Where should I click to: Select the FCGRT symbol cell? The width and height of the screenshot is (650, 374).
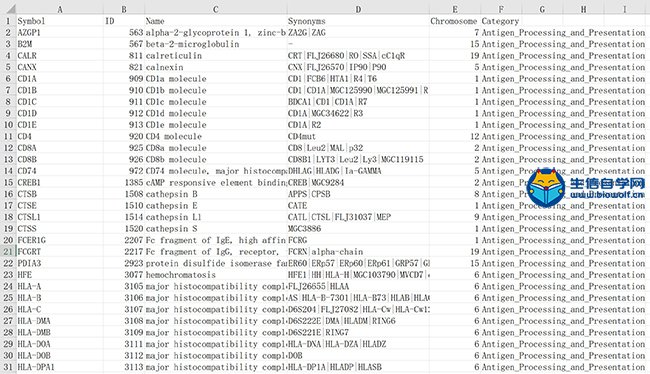click(60, 252)
